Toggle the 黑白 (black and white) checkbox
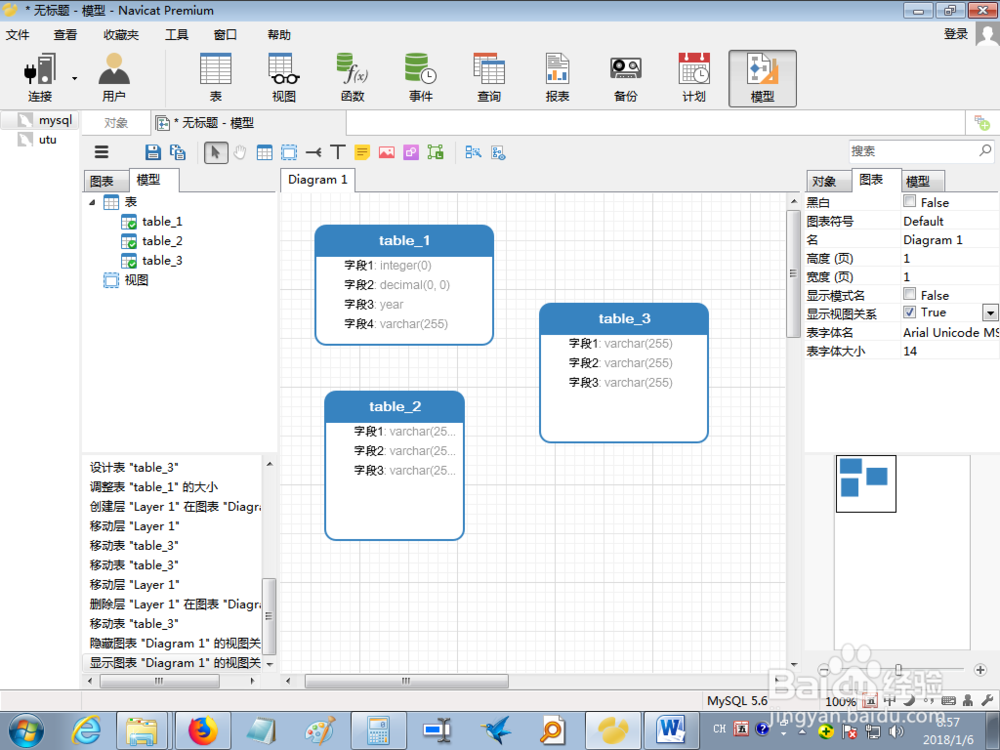 point(909,202)
